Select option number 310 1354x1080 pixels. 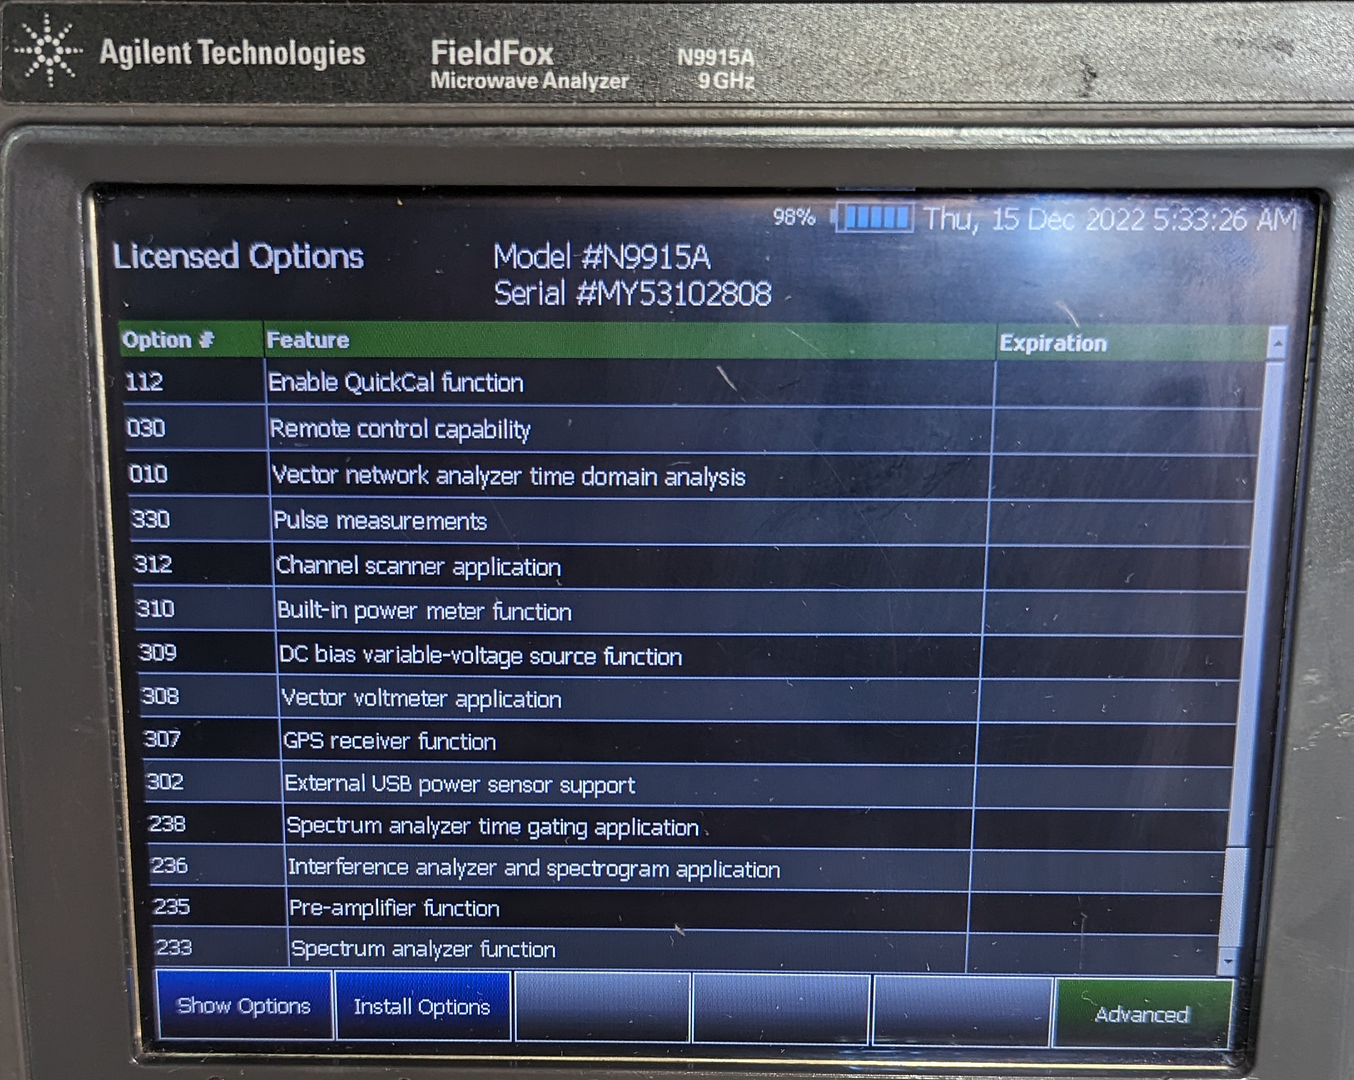coord(155,608)
